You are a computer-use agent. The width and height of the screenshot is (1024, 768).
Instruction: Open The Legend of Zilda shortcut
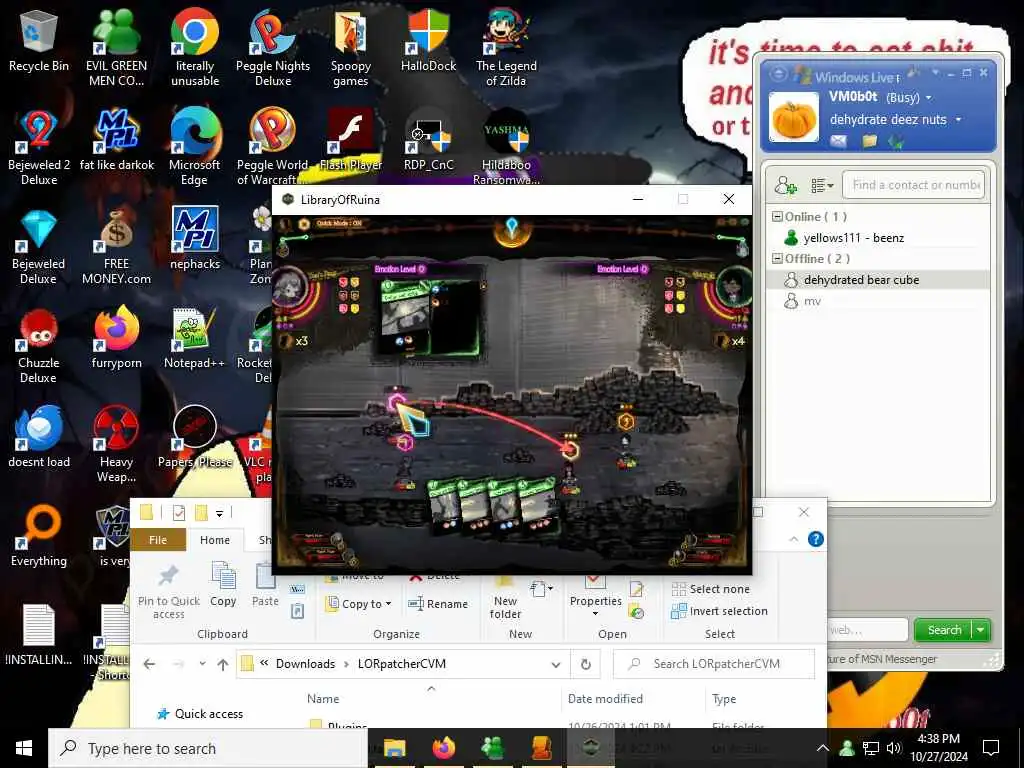pyautogui.click(x=506, y=47)
